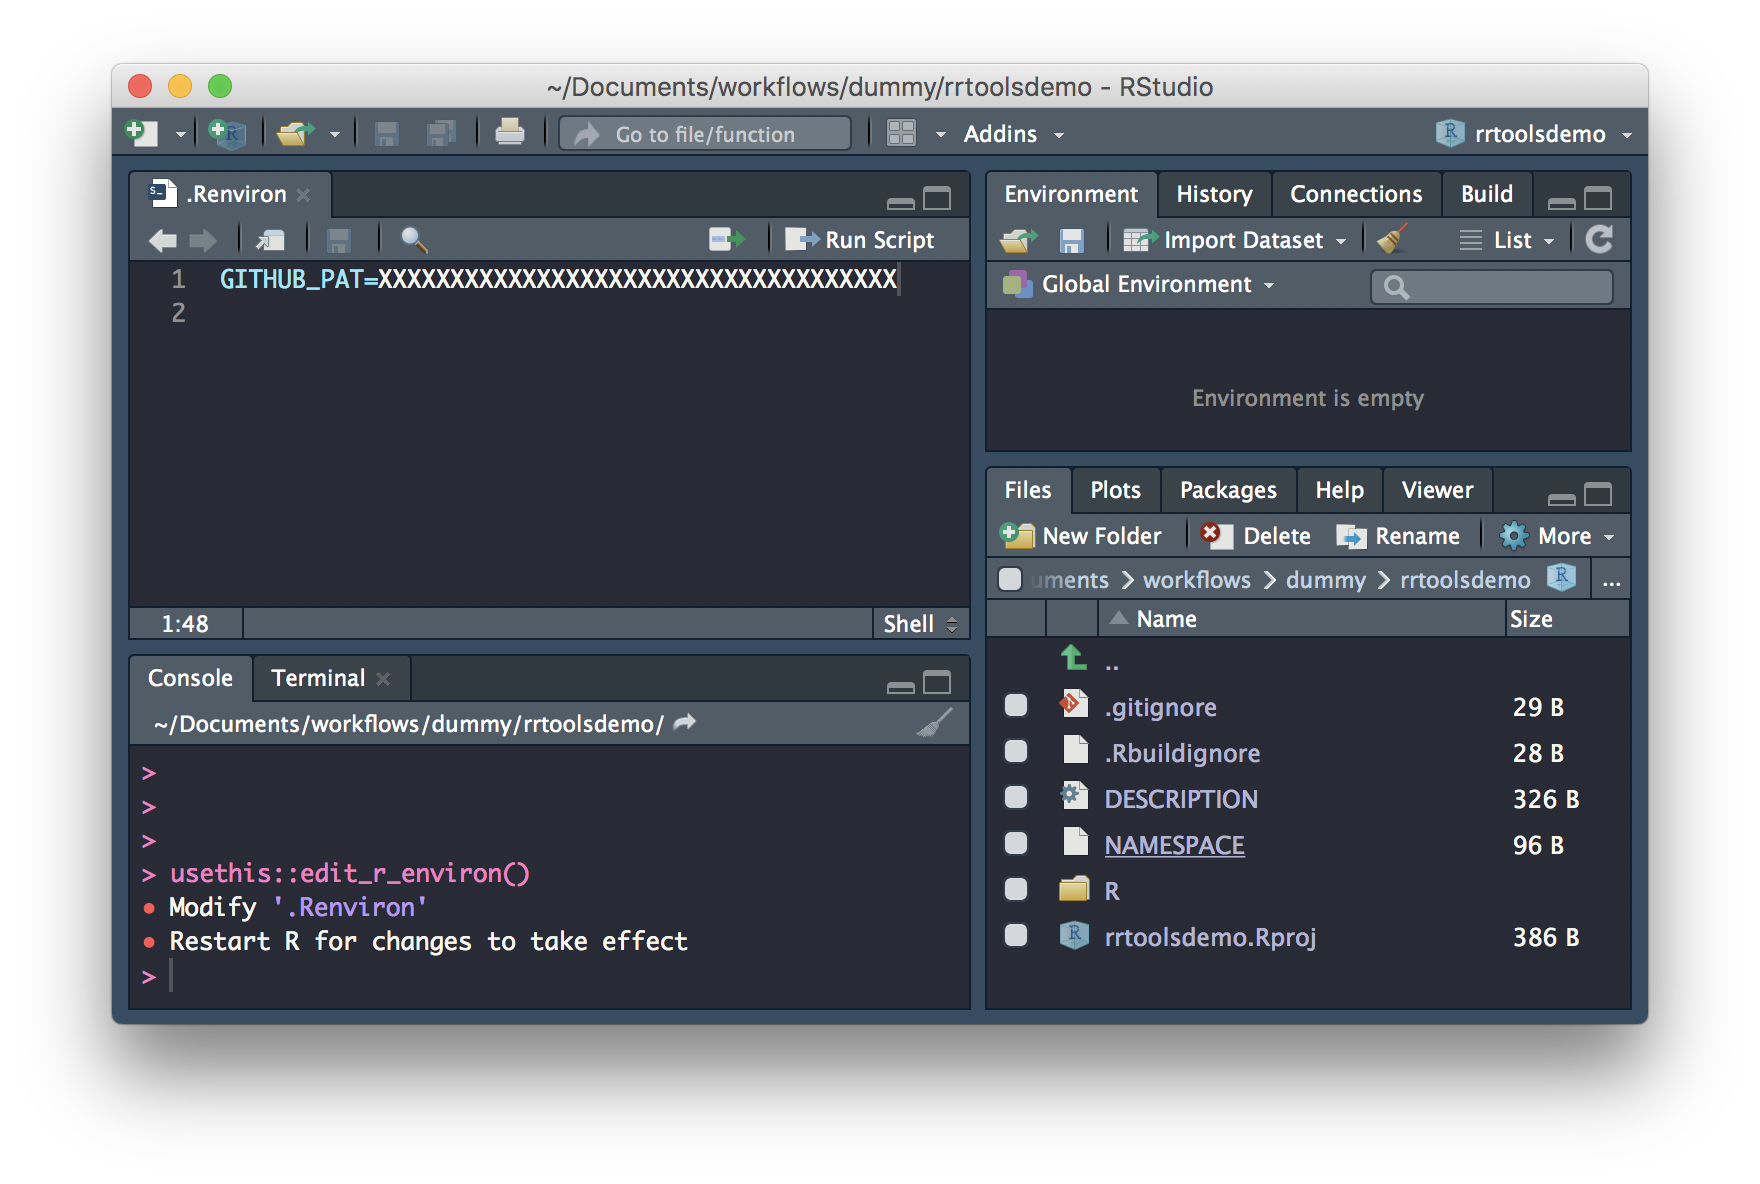Switch to the Plots tab
Image resolution: width=1760 pixels, height=1184 pixels.
[x=1115, y=490]
